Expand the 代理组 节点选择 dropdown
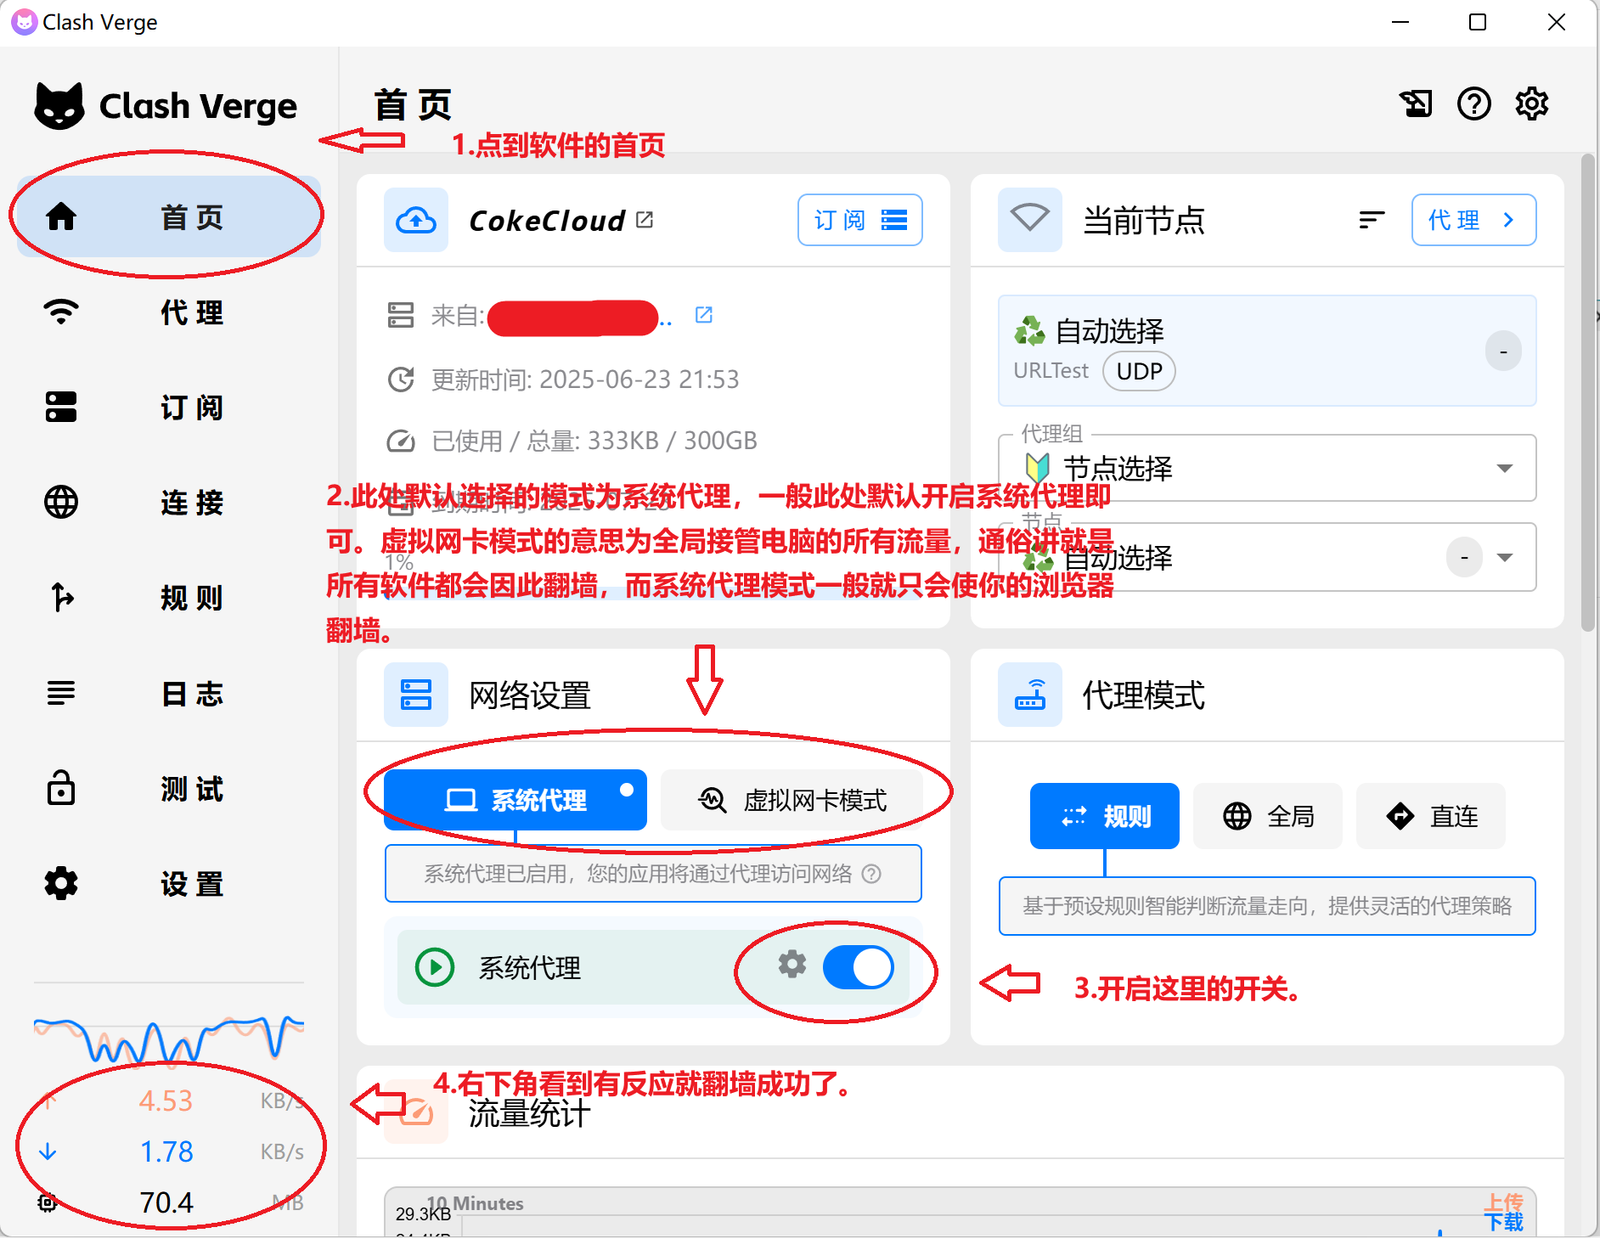The image size is (1600, 1238). click(x=1267, y=468)
